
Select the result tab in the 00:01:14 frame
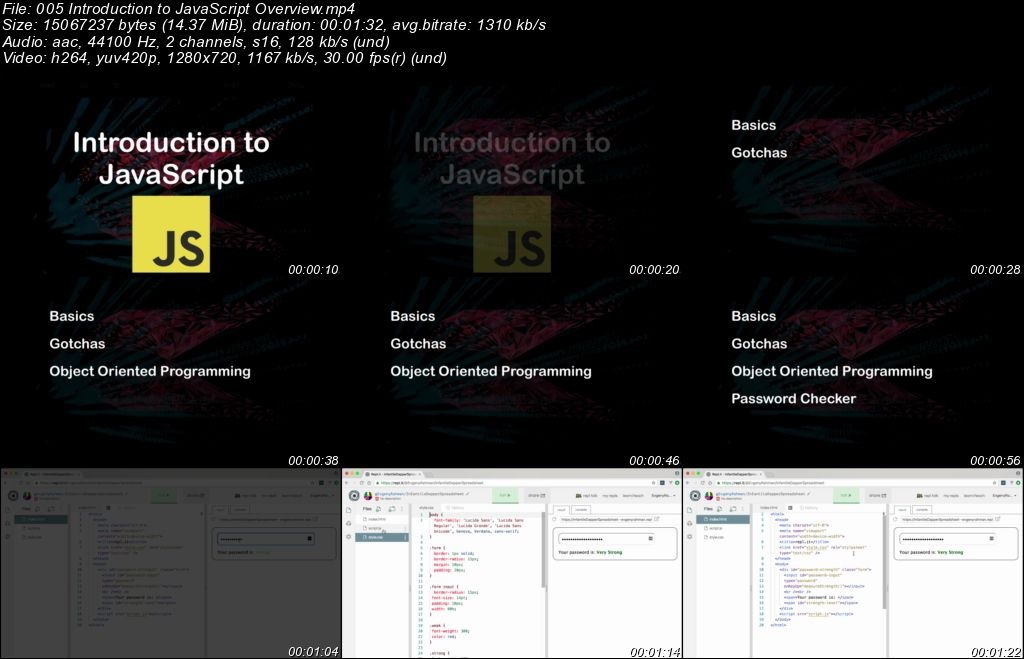[562, 509]
